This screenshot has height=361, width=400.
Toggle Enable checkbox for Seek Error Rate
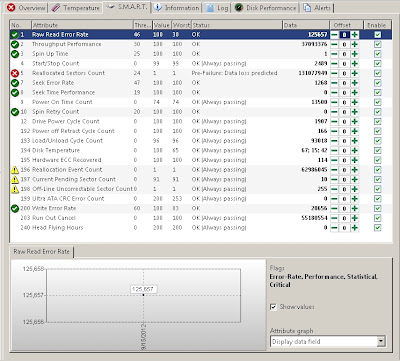pos(377,83)
